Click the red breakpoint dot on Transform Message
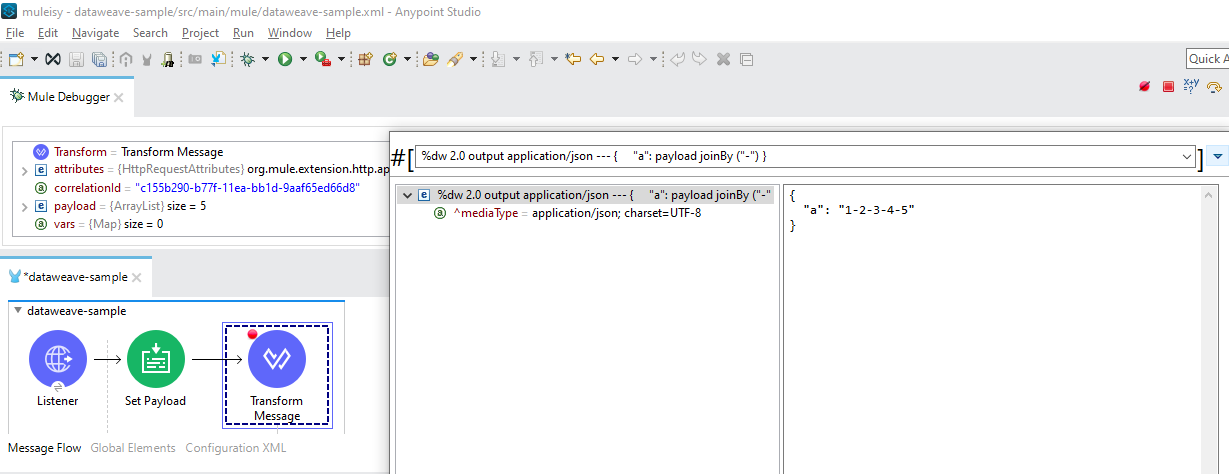This screenshot has width=1229, height=474. pyautogui.click(x=253, y=334)
